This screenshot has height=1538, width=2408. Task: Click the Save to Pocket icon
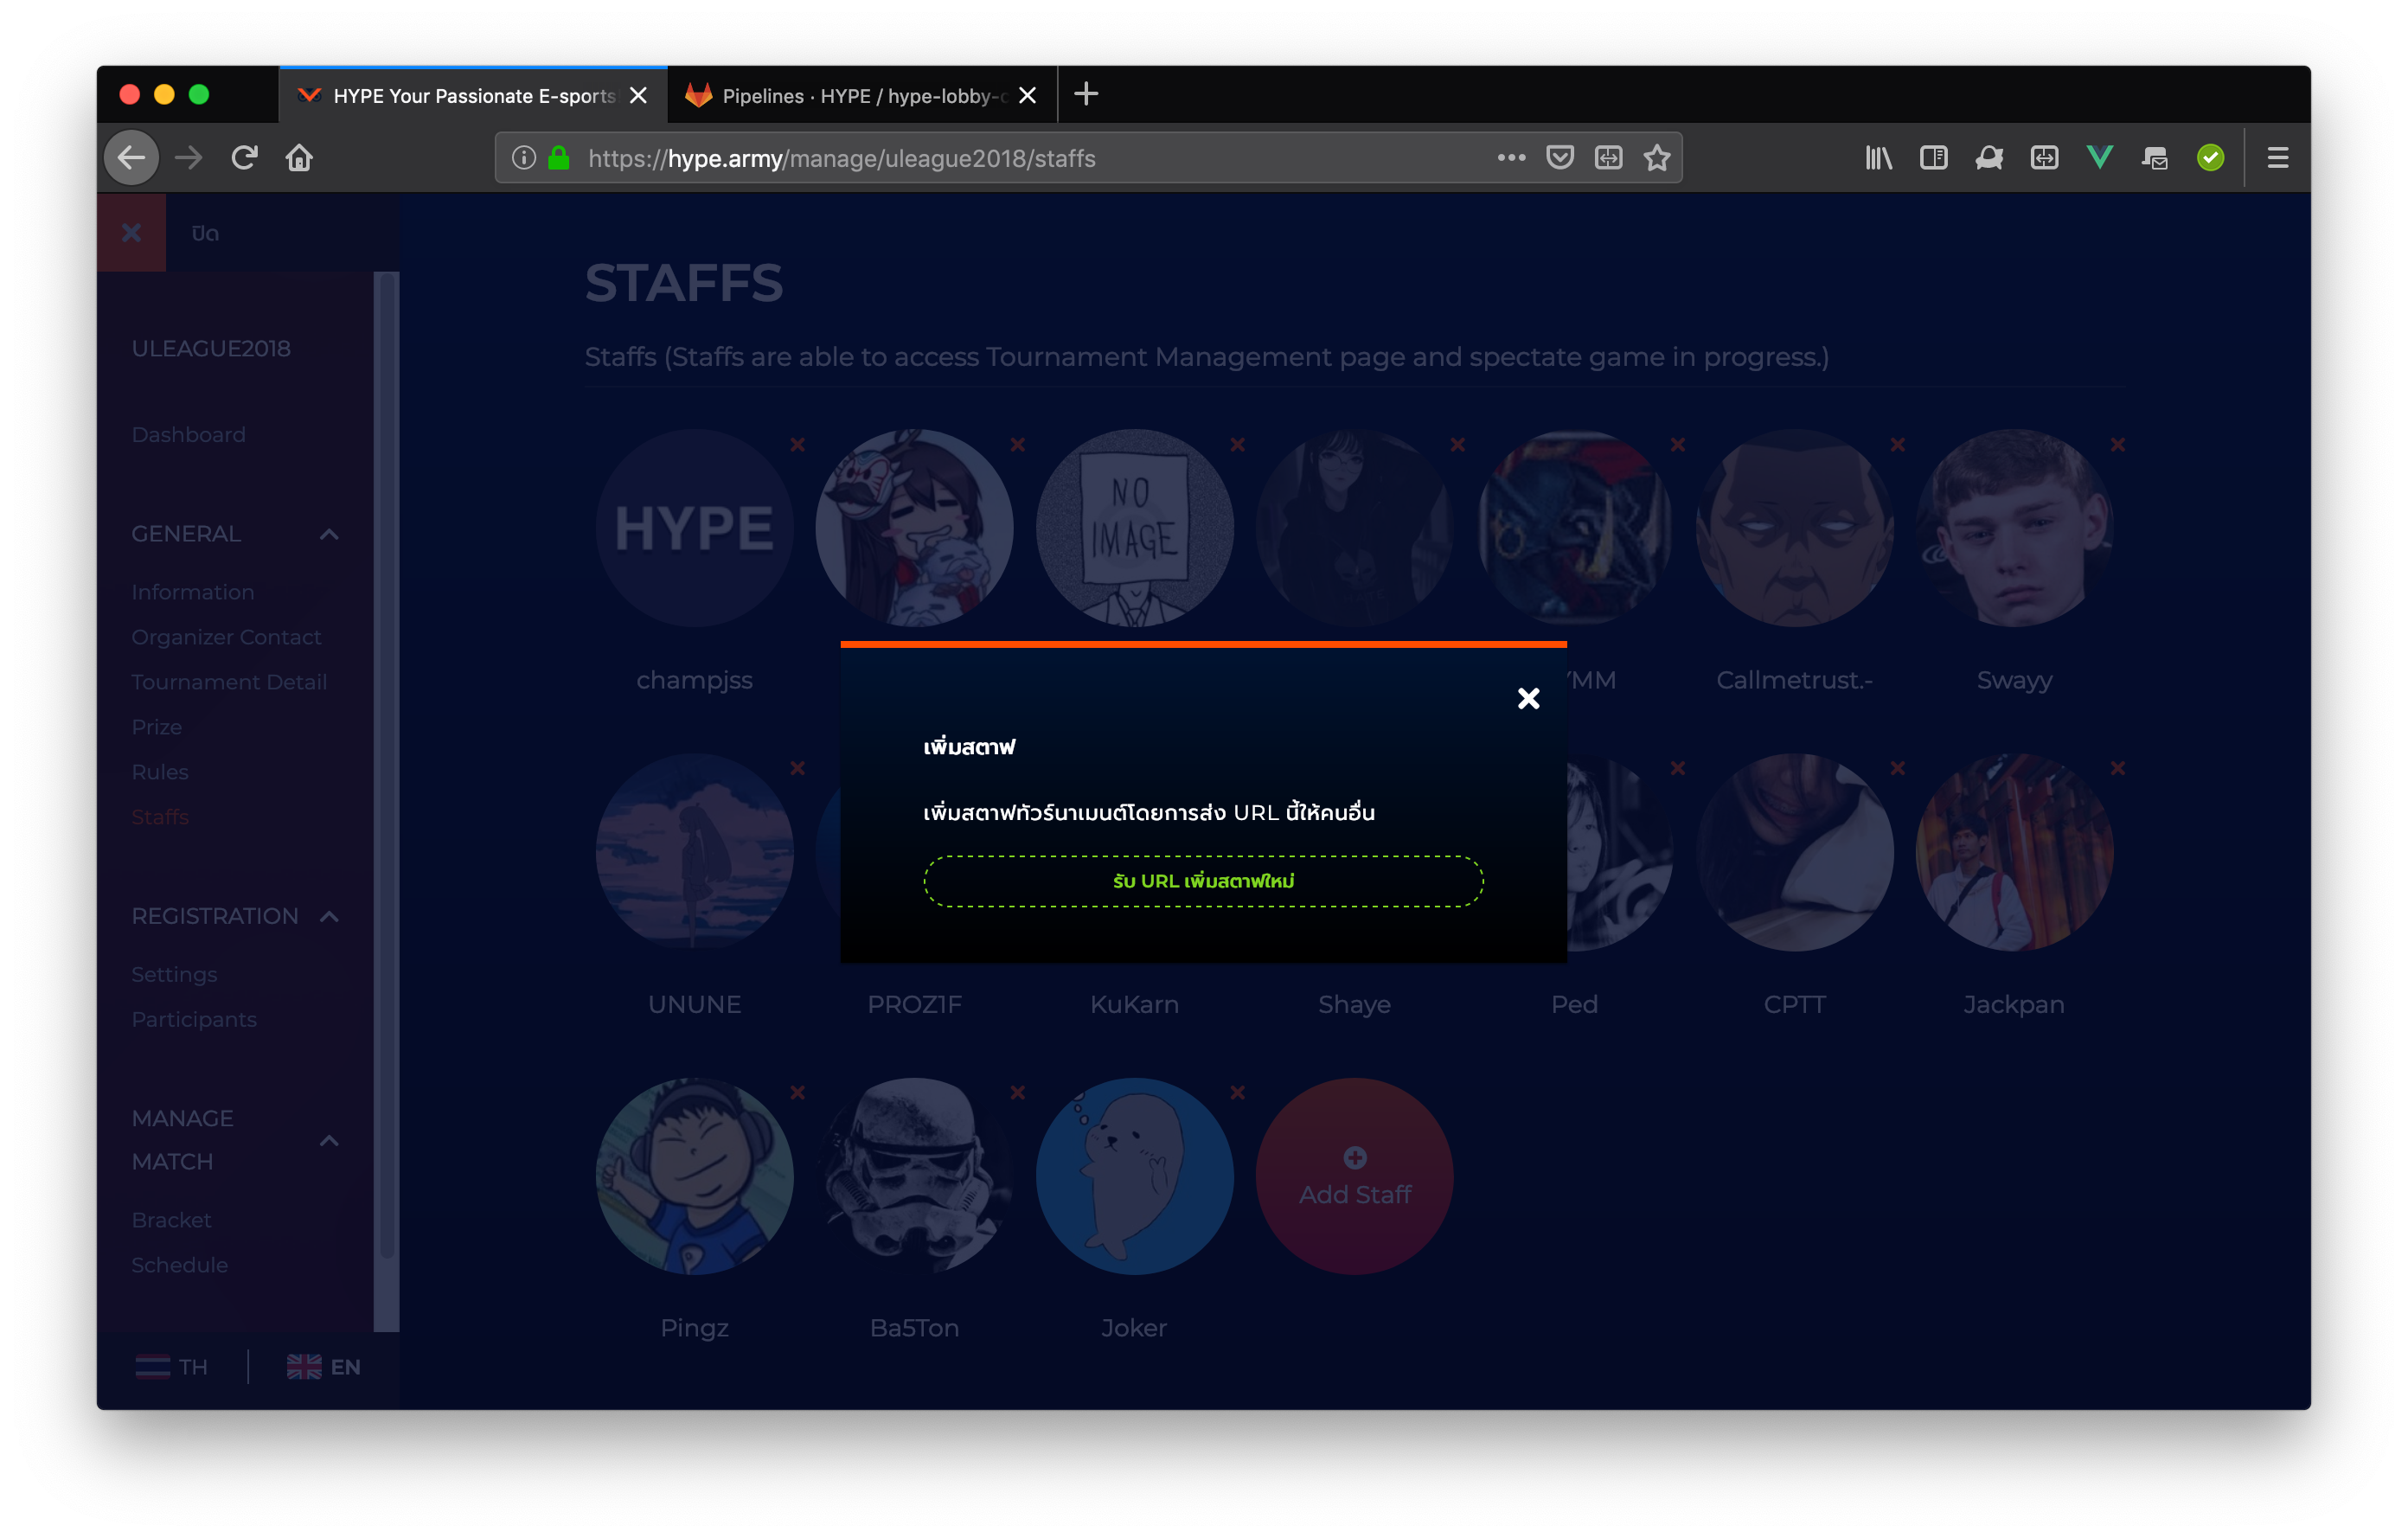1560,158
